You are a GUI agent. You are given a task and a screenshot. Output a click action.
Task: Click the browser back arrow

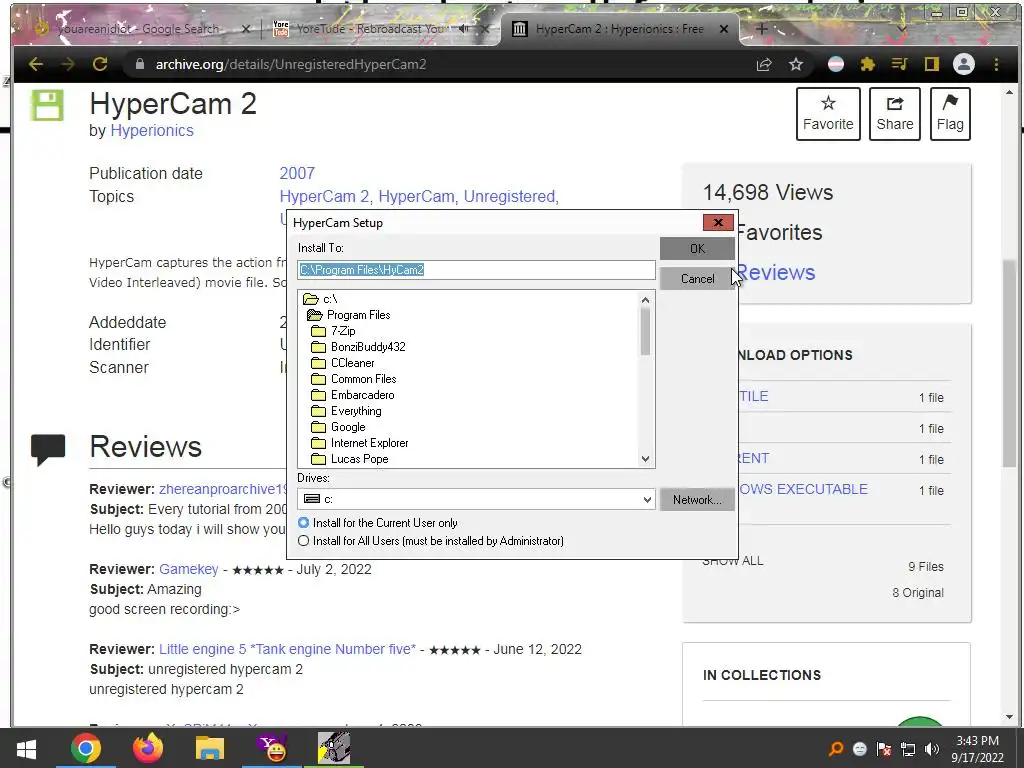point(36,64)
